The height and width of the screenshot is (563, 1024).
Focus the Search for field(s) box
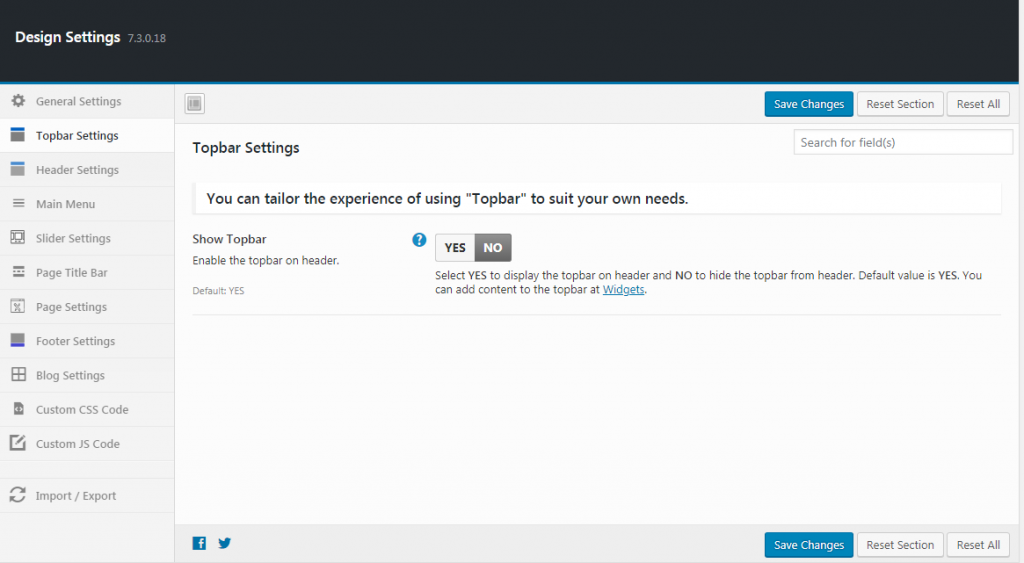tap(903, 142)
